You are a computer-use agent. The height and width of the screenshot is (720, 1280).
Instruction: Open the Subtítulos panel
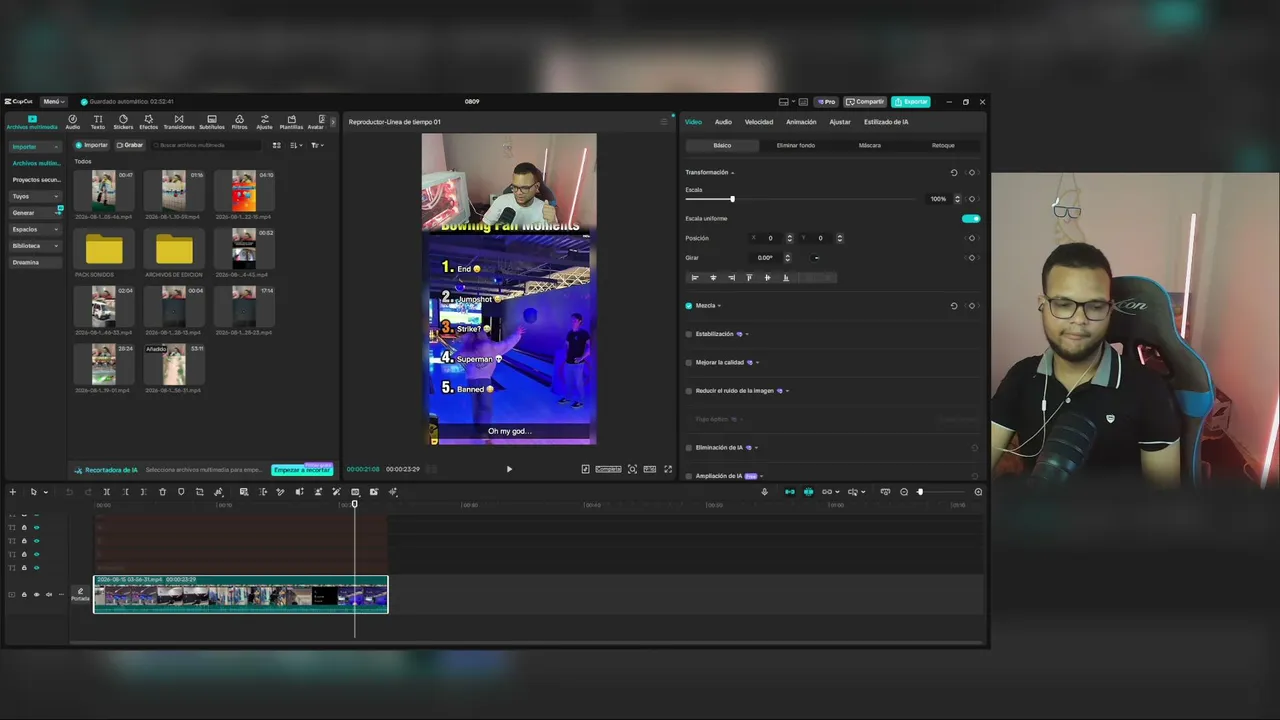212,122
